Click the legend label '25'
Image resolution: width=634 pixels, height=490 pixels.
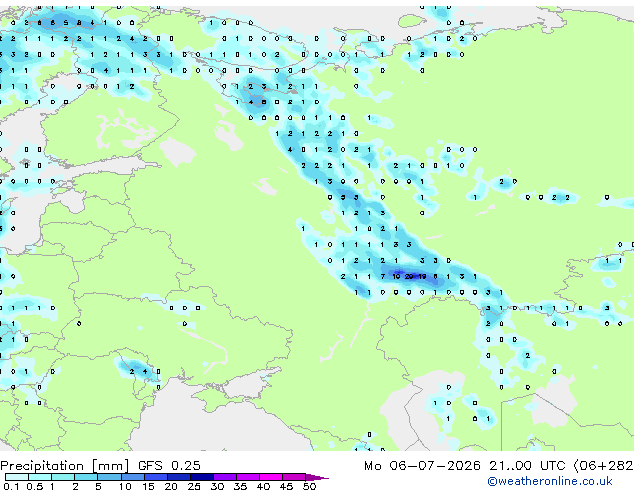pyautogui.click(x=194, y=486)
